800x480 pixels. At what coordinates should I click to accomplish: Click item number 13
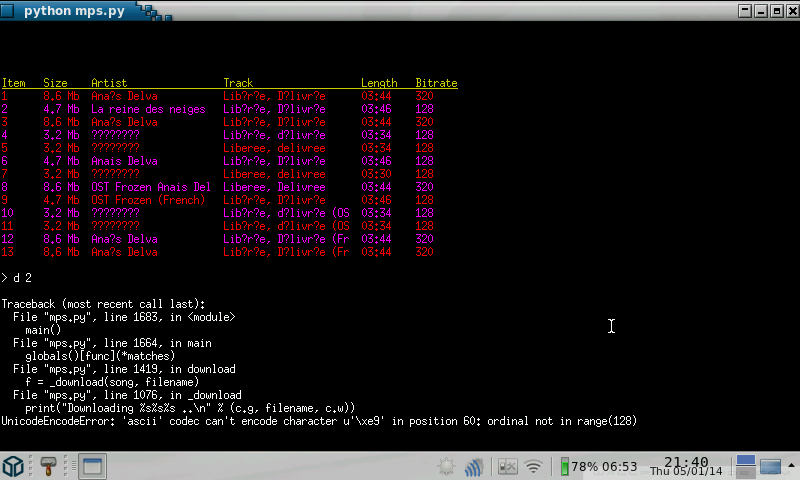tap(8, 252)
